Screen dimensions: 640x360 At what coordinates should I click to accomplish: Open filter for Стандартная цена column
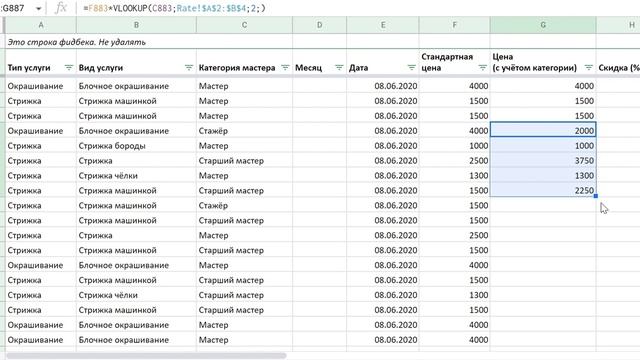pos(482,68)
